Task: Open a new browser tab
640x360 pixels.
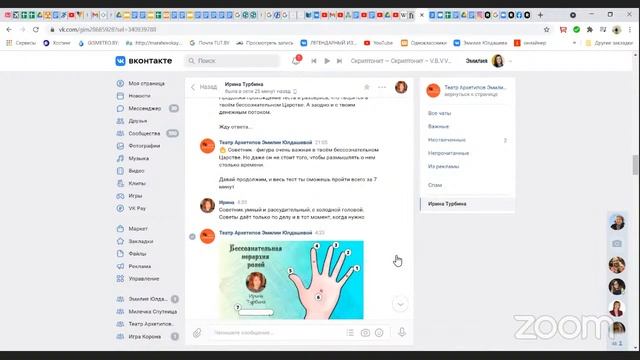Action: click(x=540, y=15)
